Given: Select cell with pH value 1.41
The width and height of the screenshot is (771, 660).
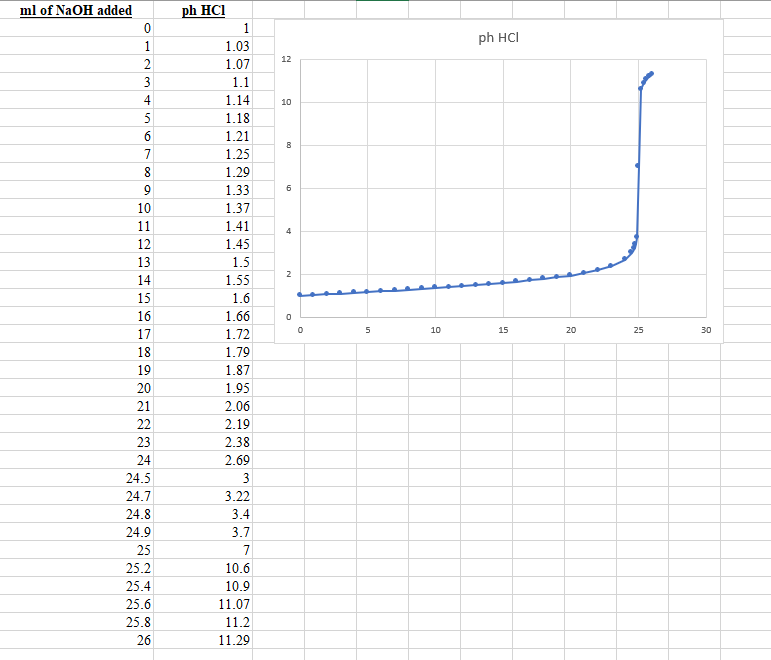Looking at the screenshot, I should click(203, 226).
